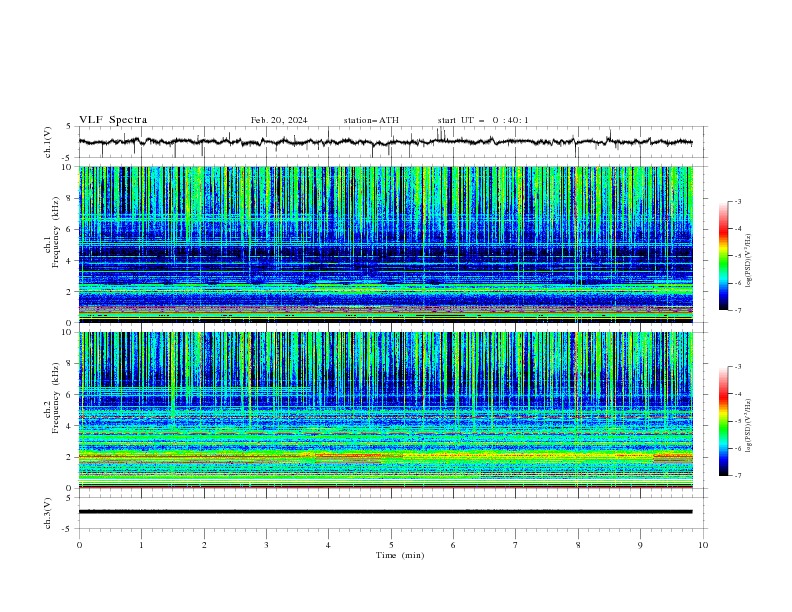This screenshot has height=612, width=792.
Task: Click the ch.1 spectrogram color bar
Action: pyautogui.click(x=723, y=256)
